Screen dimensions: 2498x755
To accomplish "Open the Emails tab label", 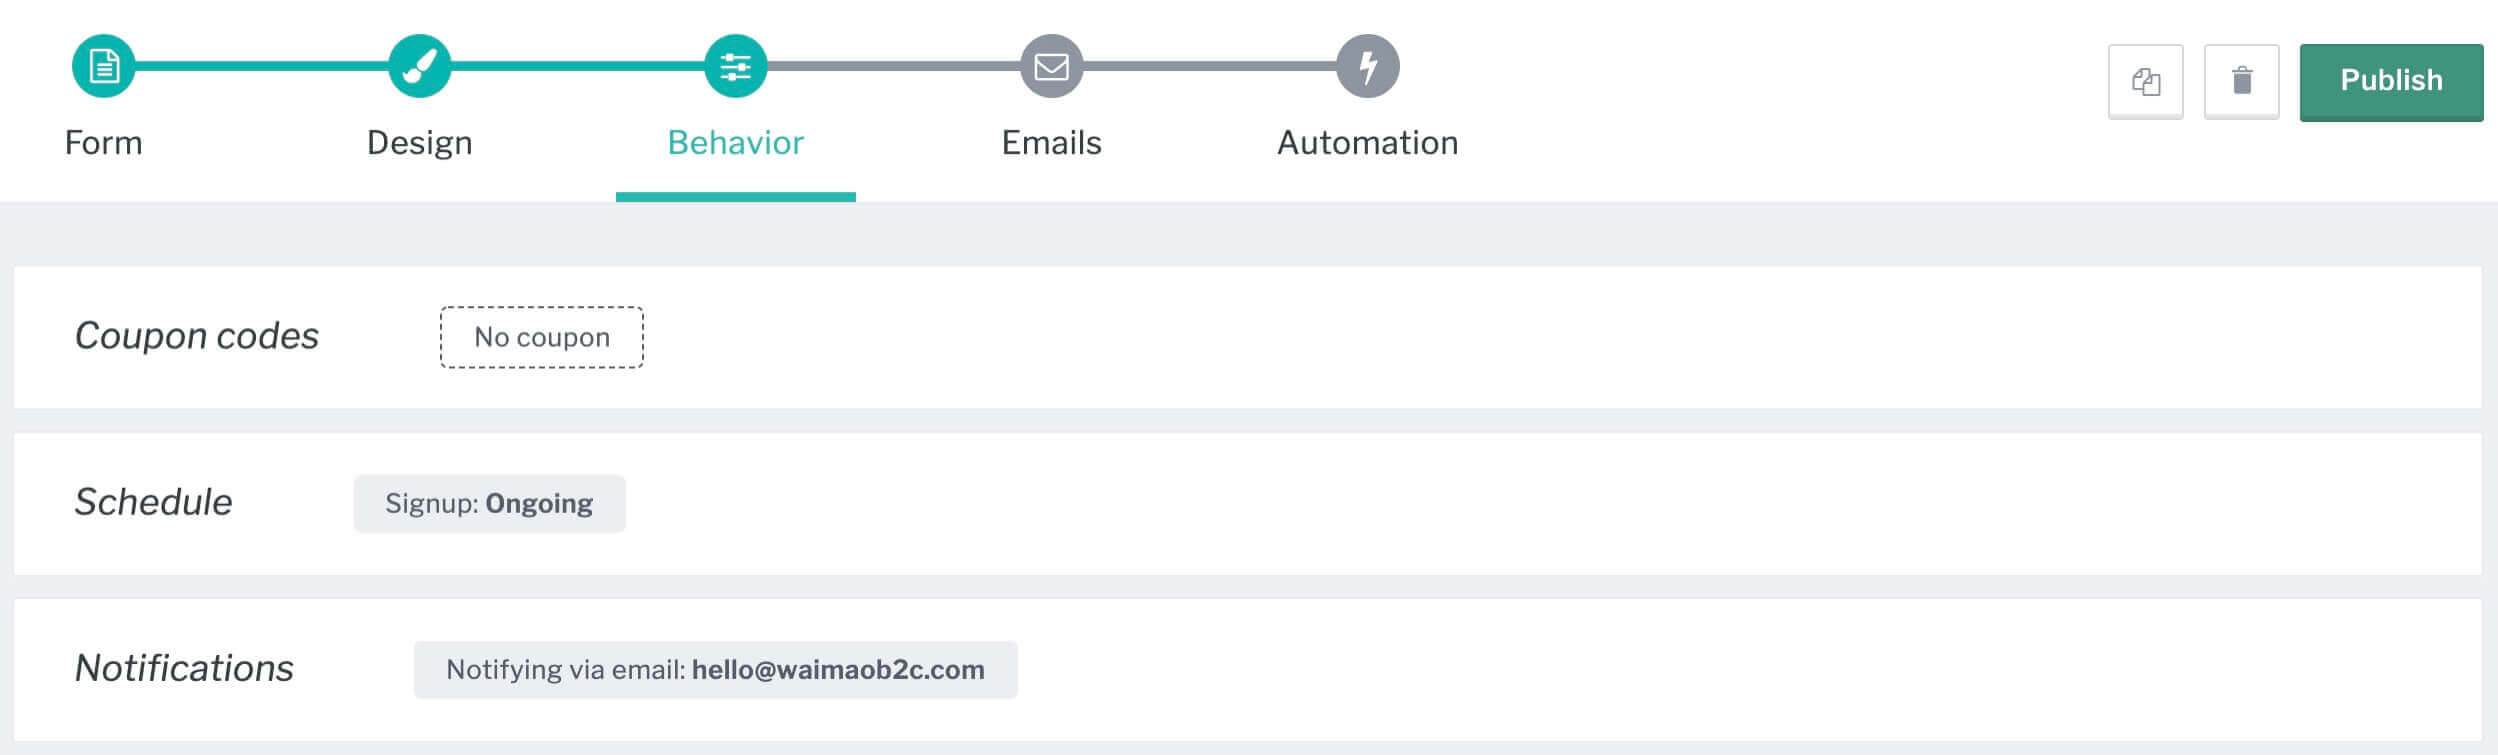I will click(1051, 143).
